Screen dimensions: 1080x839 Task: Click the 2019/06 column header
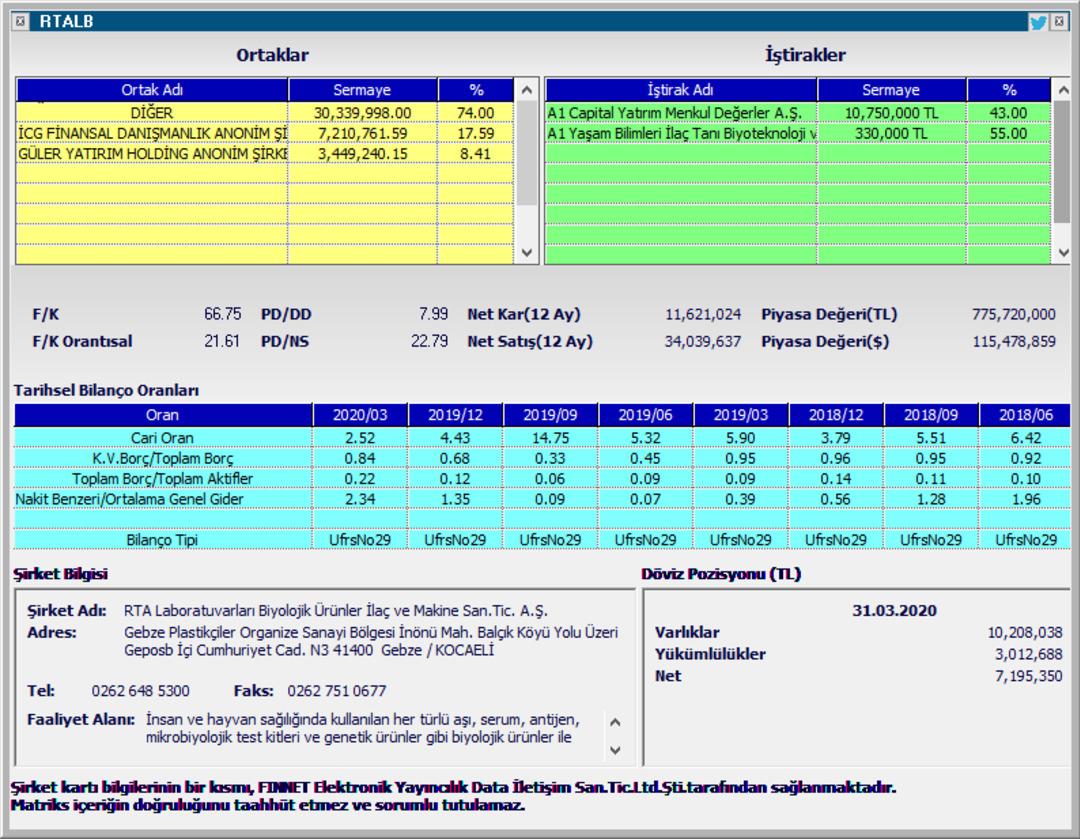coord(645,415)
